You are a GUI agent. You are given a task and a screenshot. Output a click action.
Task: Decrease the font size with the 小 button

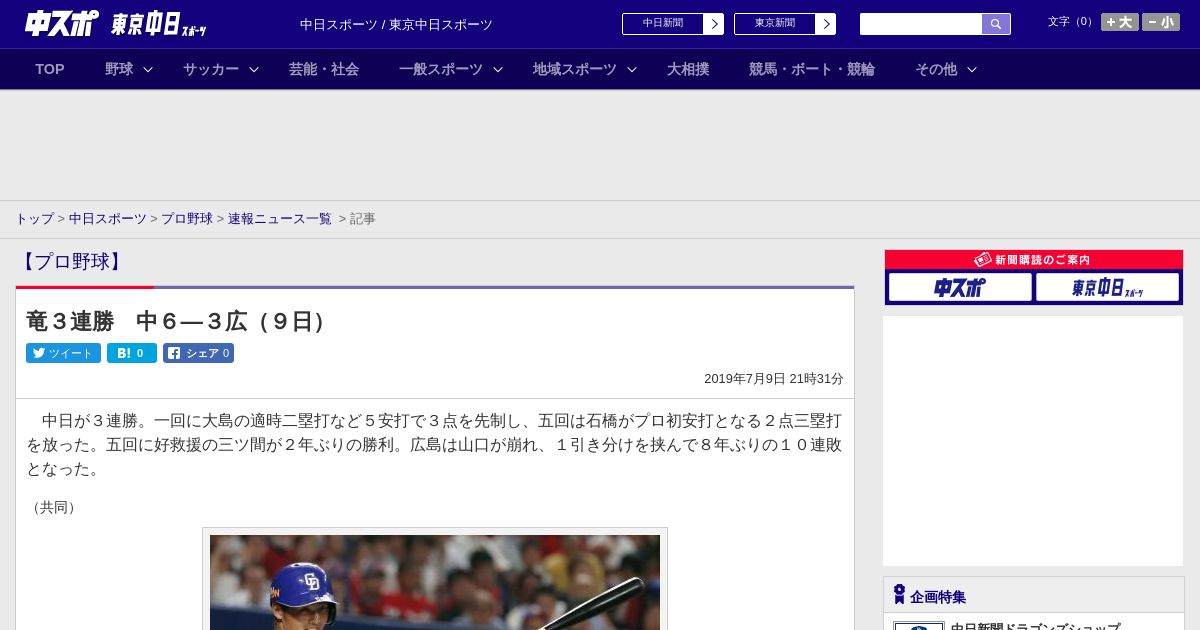[x=1161, y=22]
